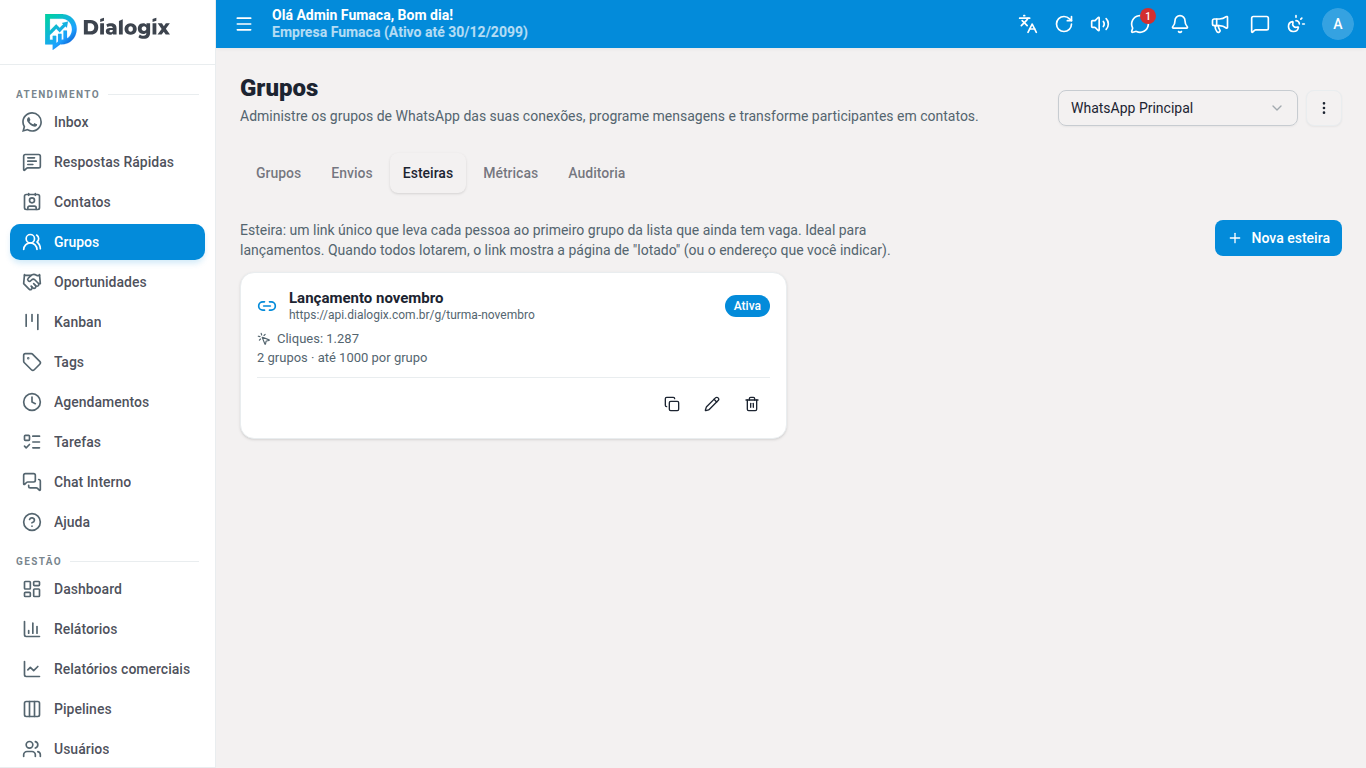Open Chat Interno in sidebar
The image size is (1366, 768).
tap(108, 482)
